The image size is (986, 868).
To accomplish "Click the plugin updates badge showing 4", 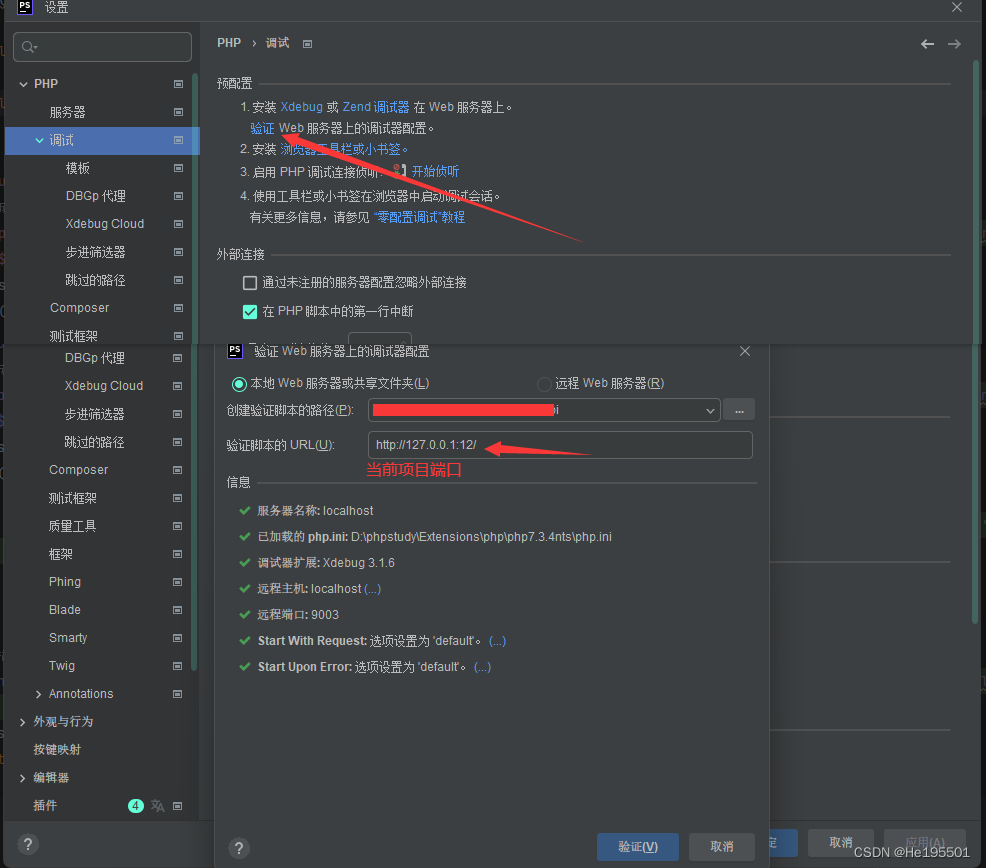I will pos(136,806).
